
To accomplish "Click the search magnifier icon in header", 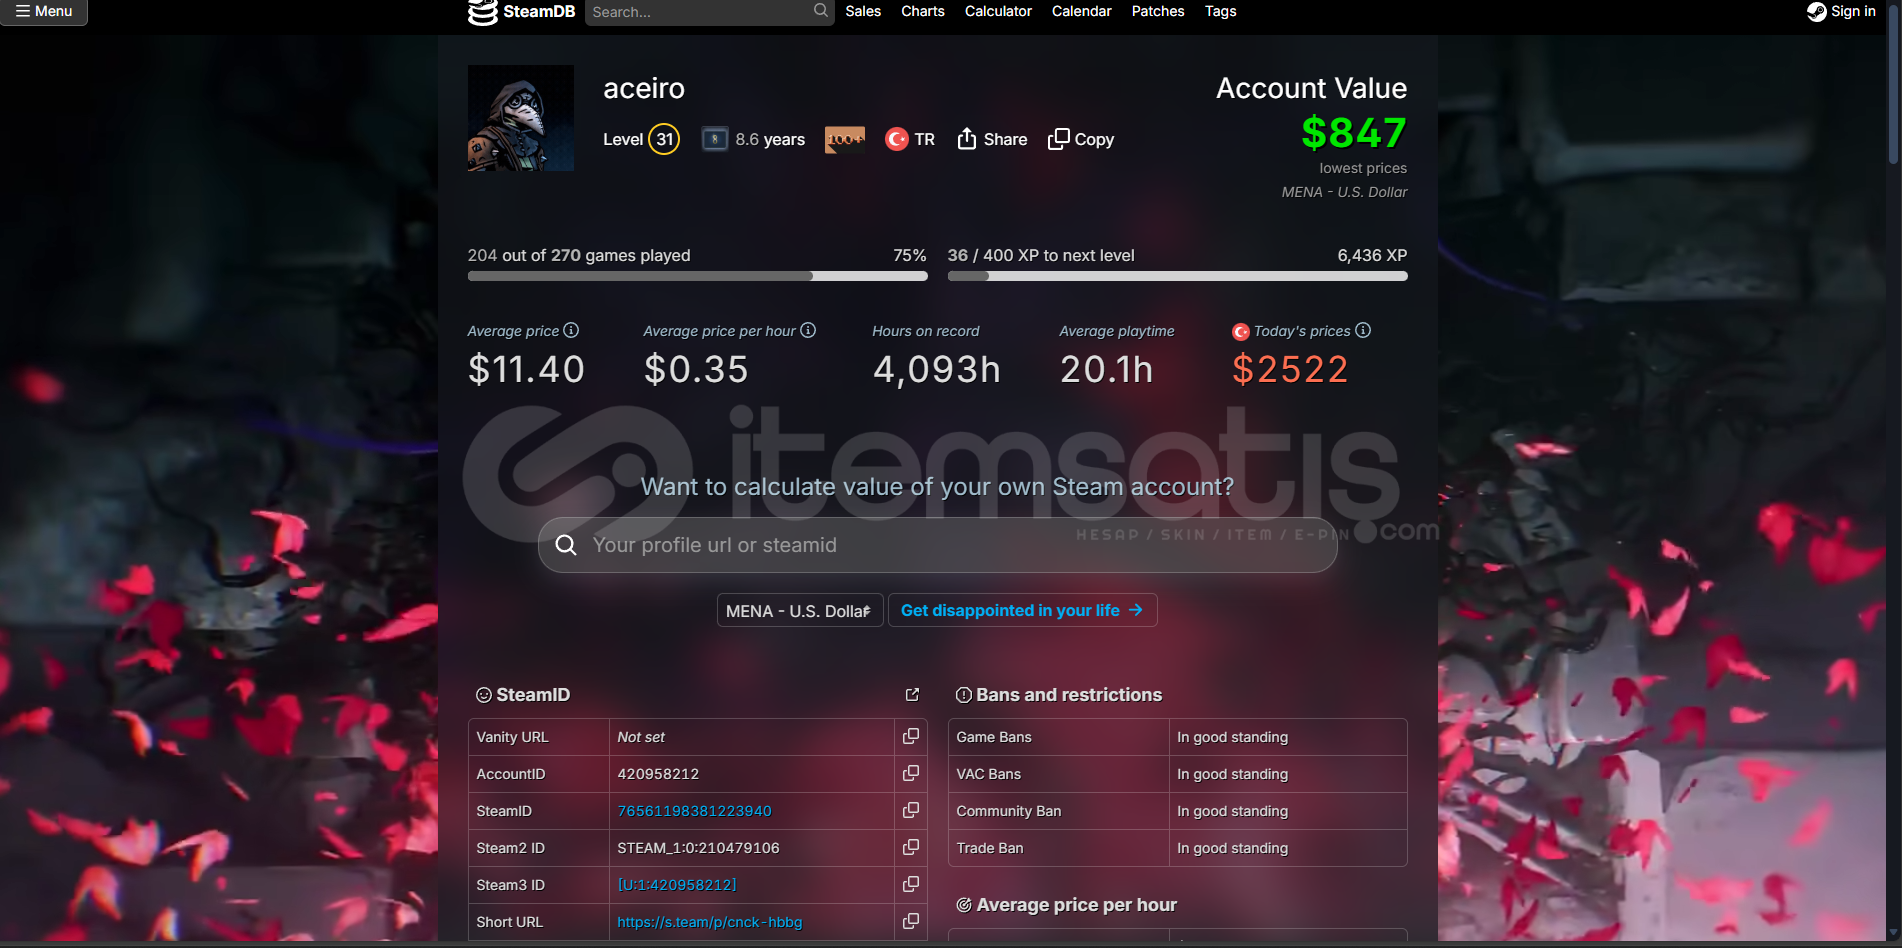I will [821, 11].
